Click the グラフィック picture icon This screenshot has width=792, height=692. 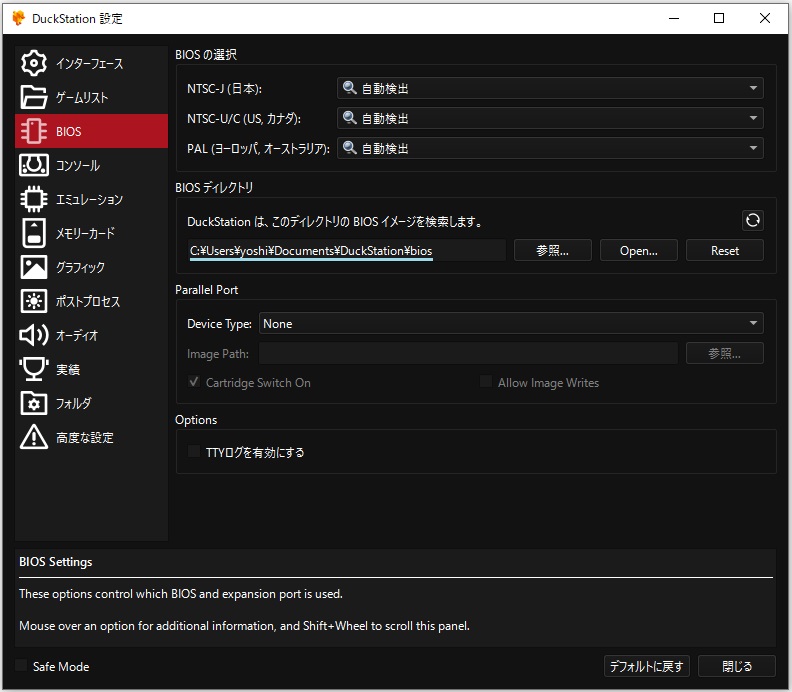pos(34,267)
